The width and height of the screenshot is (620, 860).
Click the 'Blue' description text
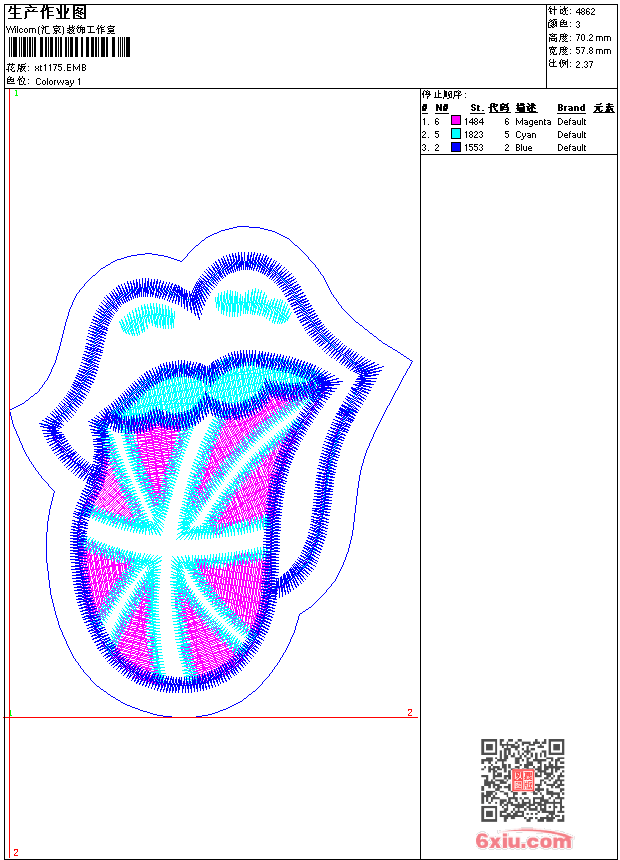coord(523,148)
